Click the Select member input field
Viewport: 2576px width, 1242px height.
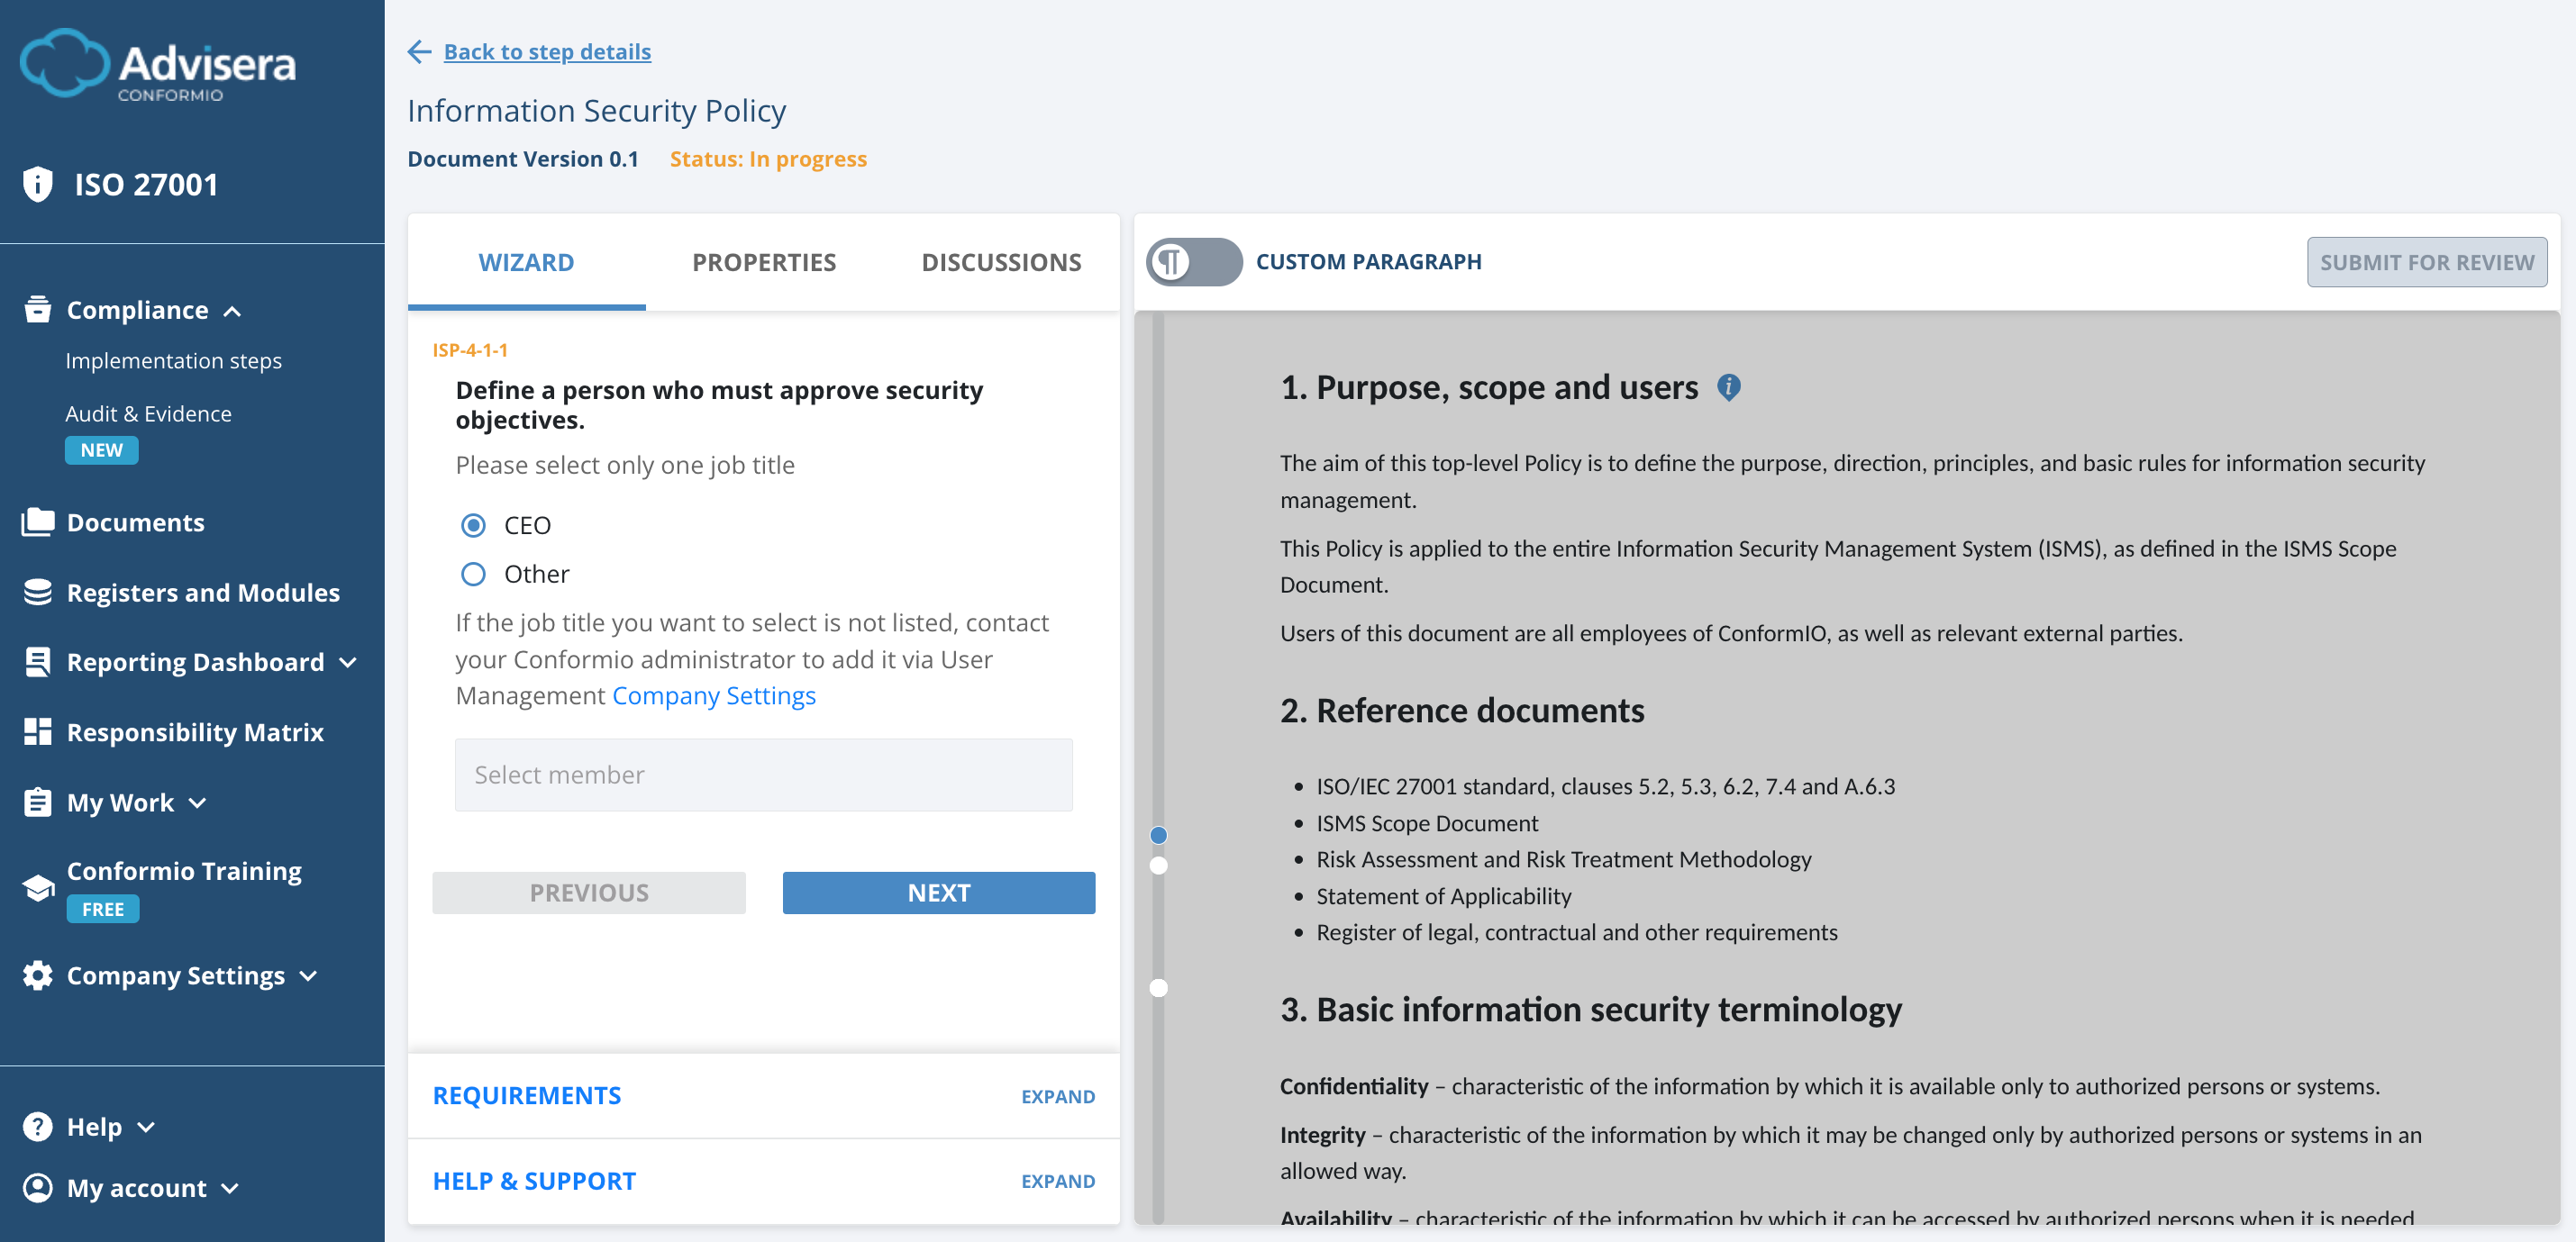[x=763, y=775]
